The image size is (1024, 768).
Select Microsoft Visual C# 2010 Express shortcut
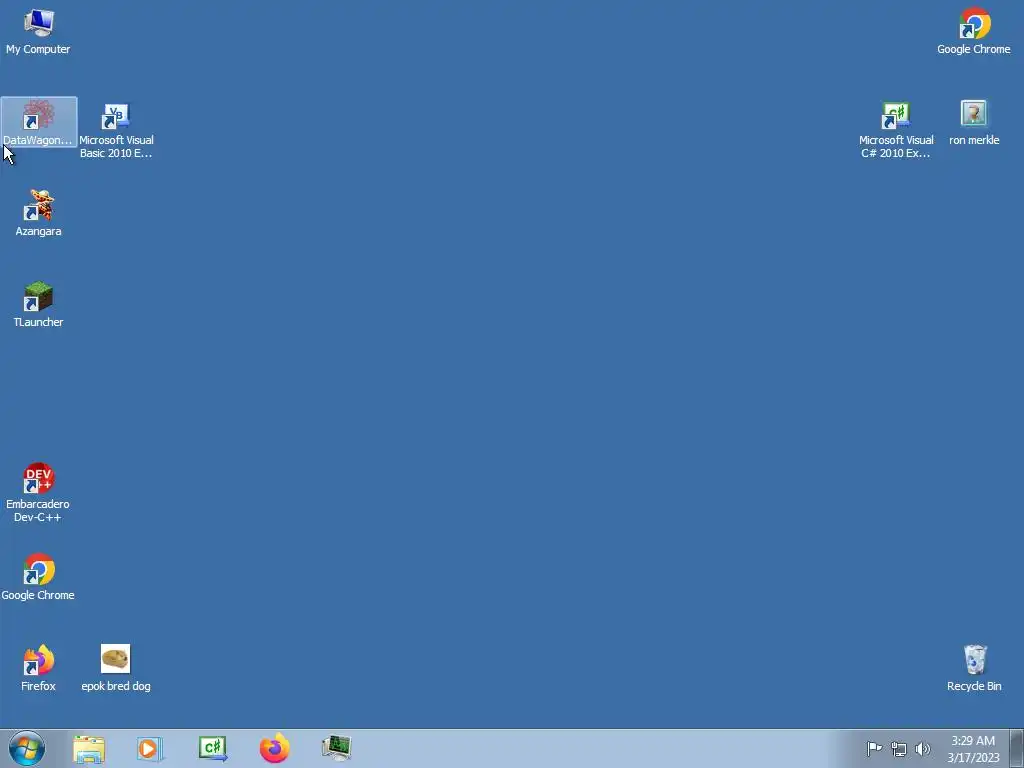point(896,131)
